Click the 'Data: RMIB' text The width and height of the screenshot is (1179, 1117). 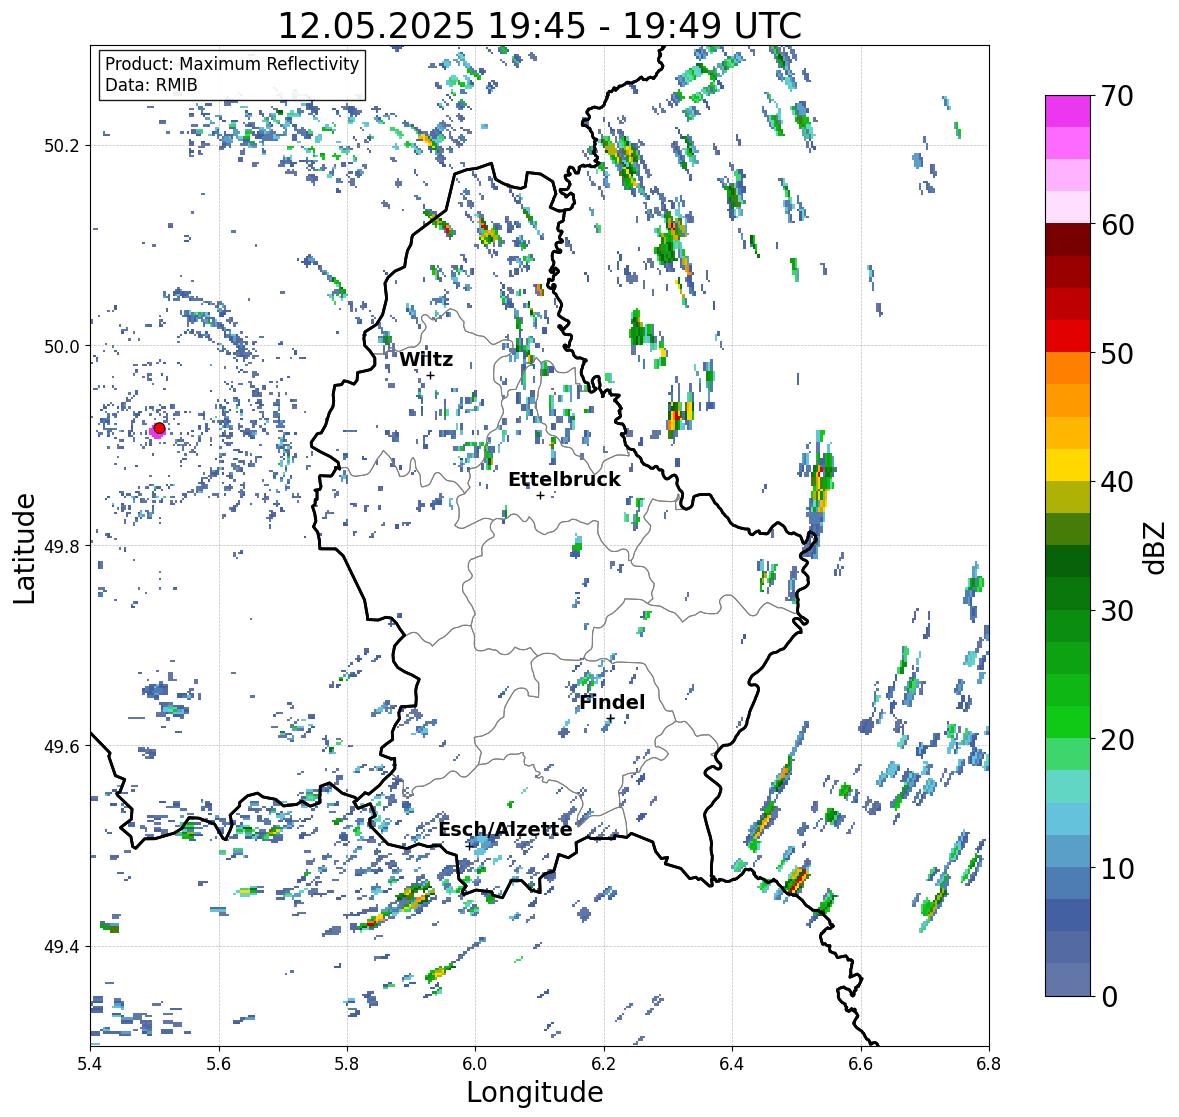coord(151,85)
